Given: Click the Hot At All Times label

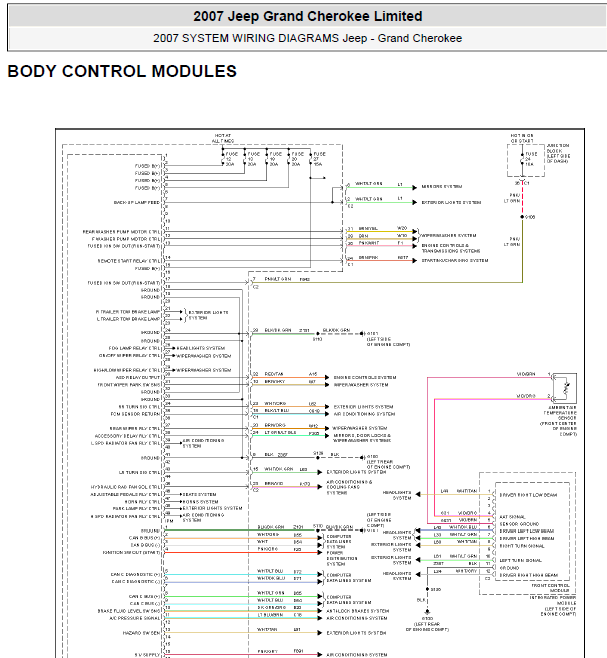Looking at the screenshot, I should pos(222,138).
